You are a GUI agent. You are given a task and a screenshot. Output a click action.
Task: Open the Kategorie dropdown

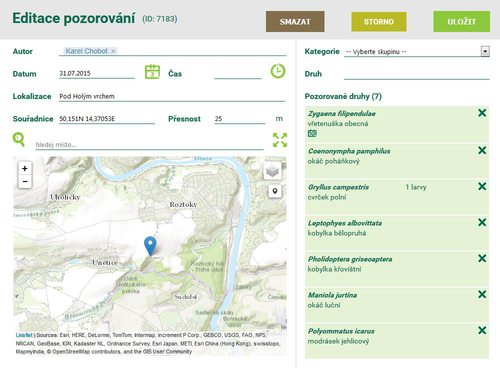coord(417,52)
